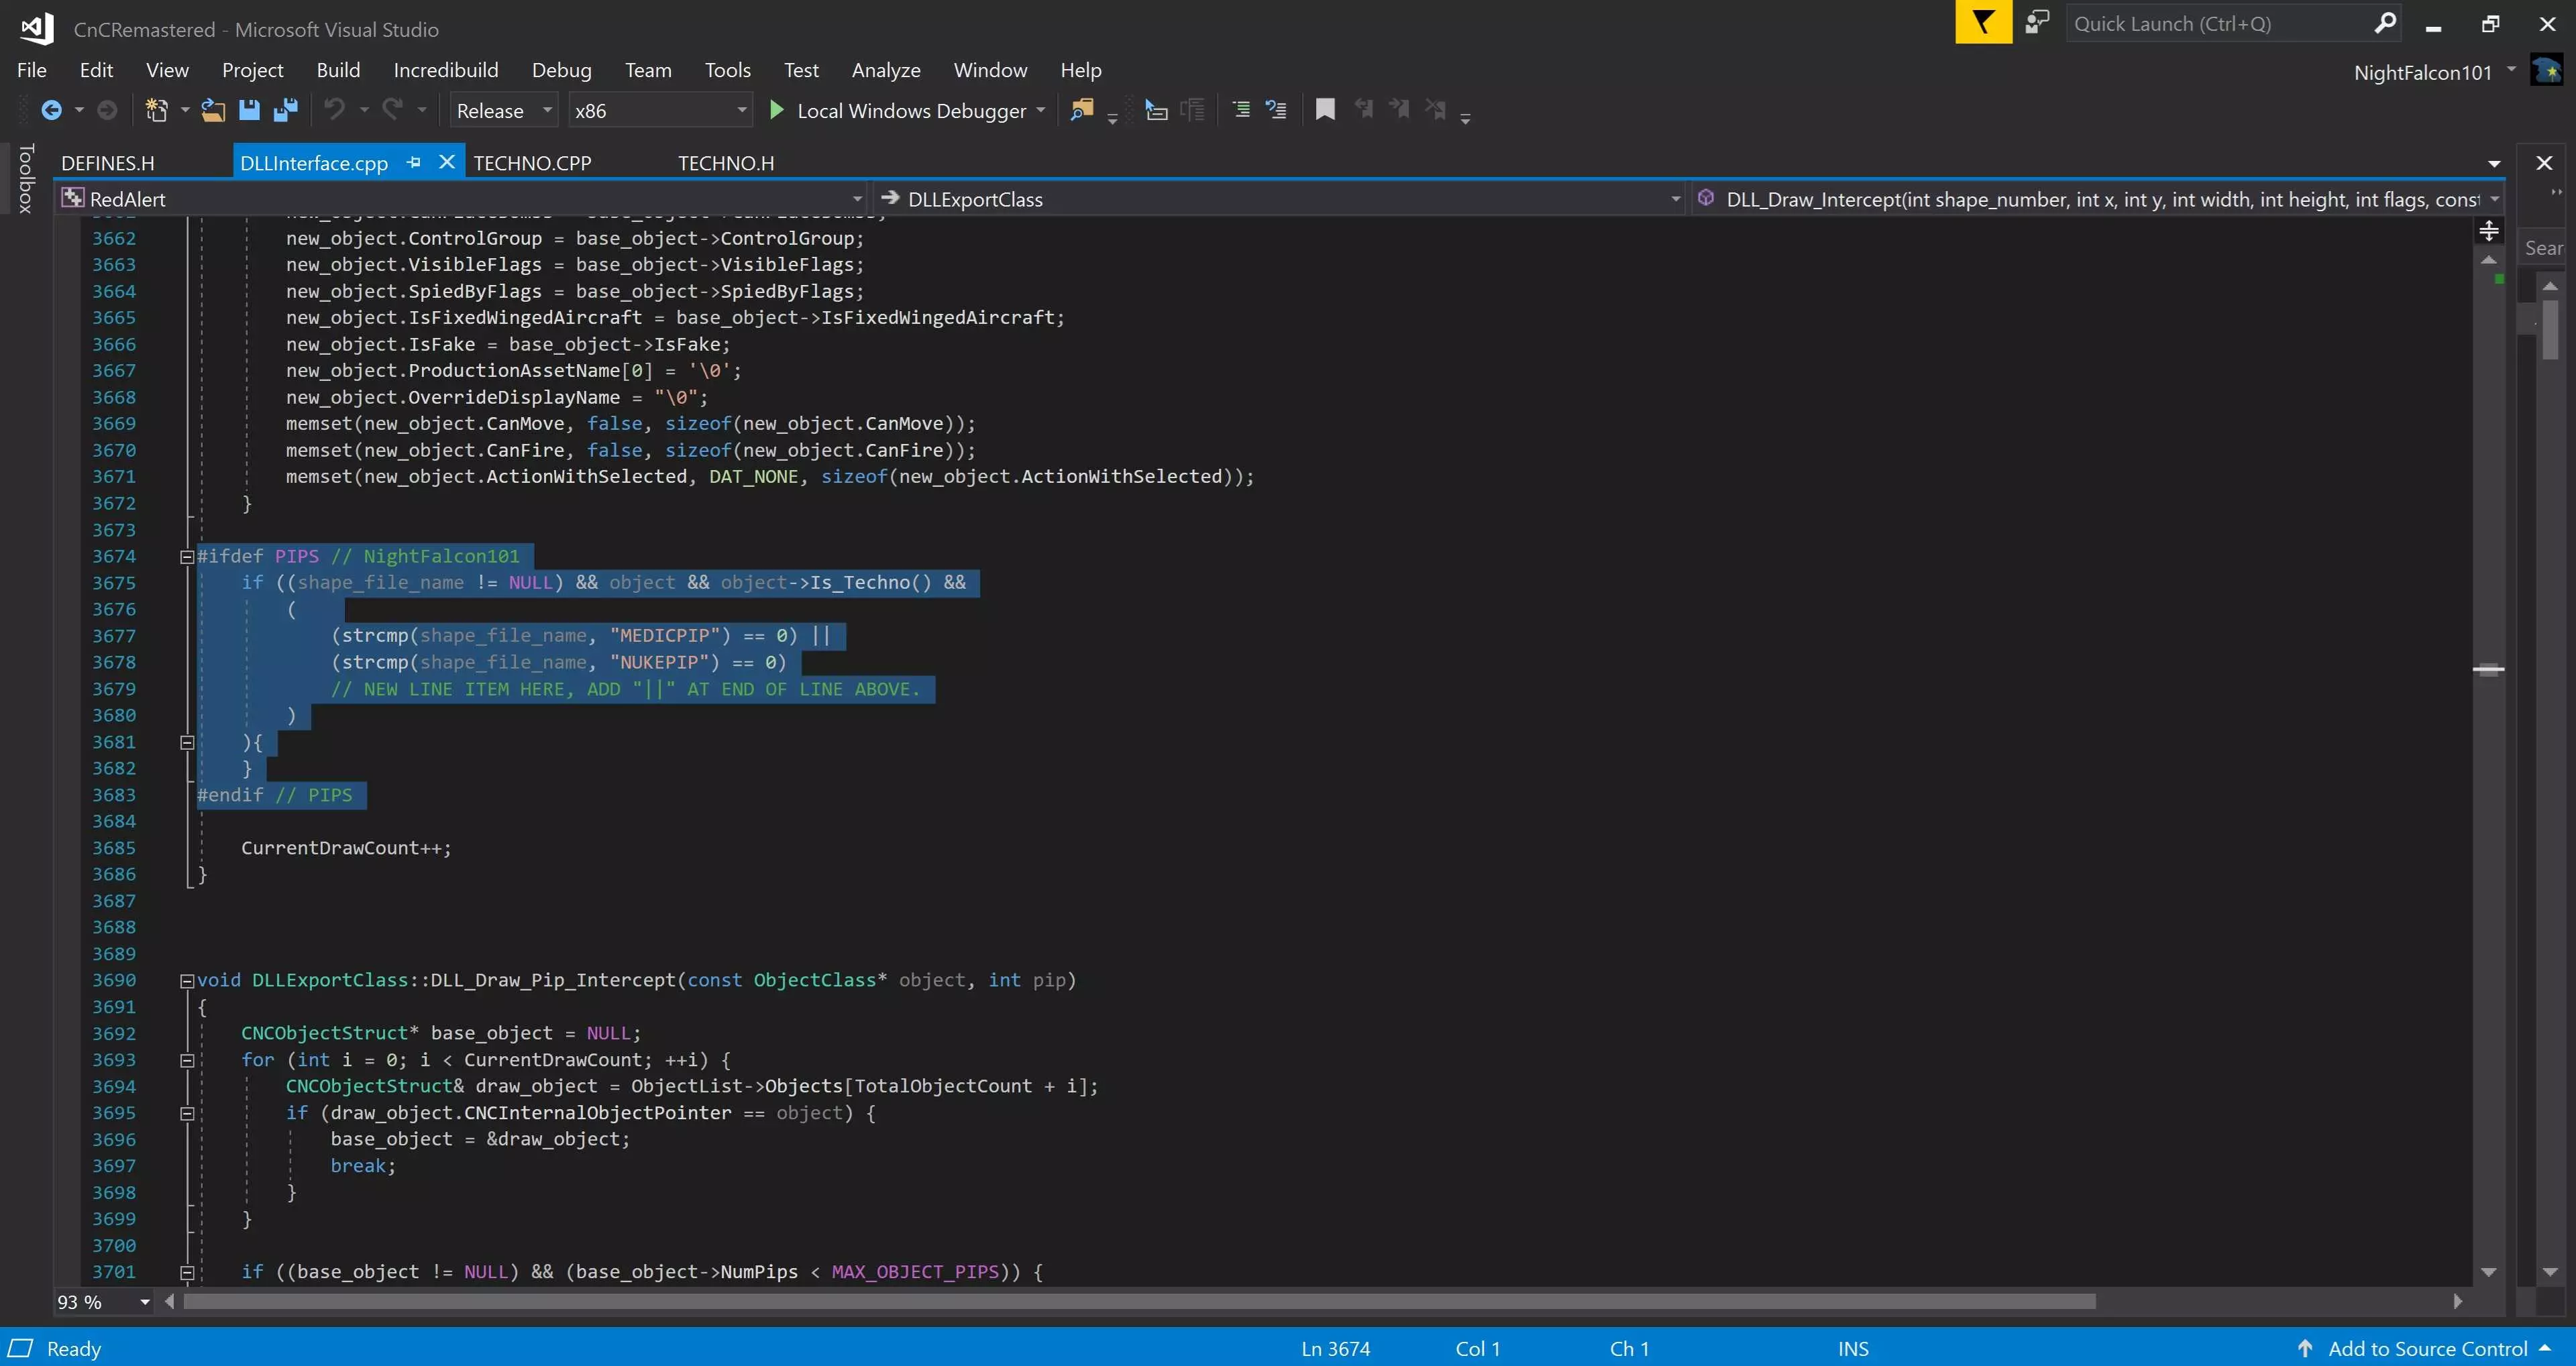Click the horizontal scrollbar thumb
Viewport: 2576px width, 1366px height.
coord(1140,1302)
